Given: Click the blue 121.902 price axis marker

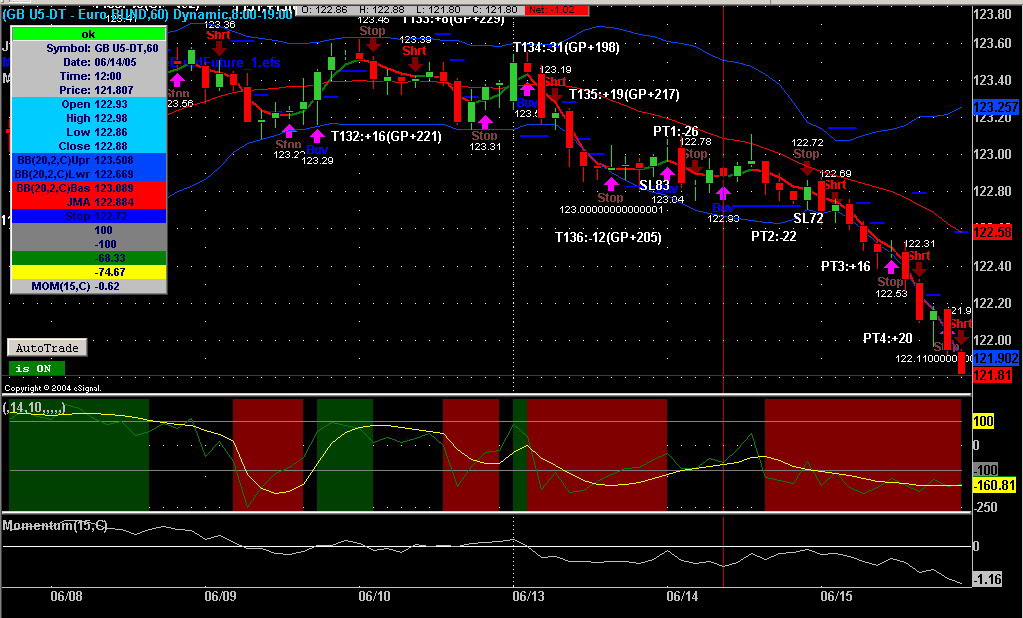Looking at the screenshot, I should 995,358.
